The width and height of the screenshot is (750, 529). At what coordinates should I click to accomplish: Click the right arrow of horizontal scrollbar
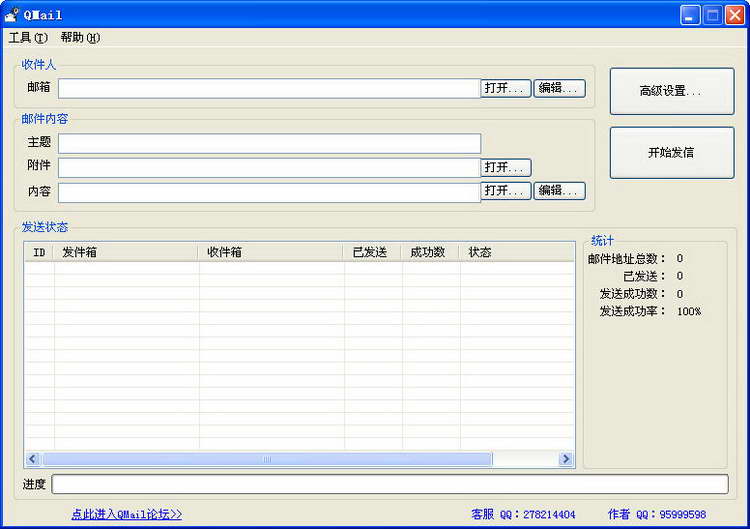point(566,459)
